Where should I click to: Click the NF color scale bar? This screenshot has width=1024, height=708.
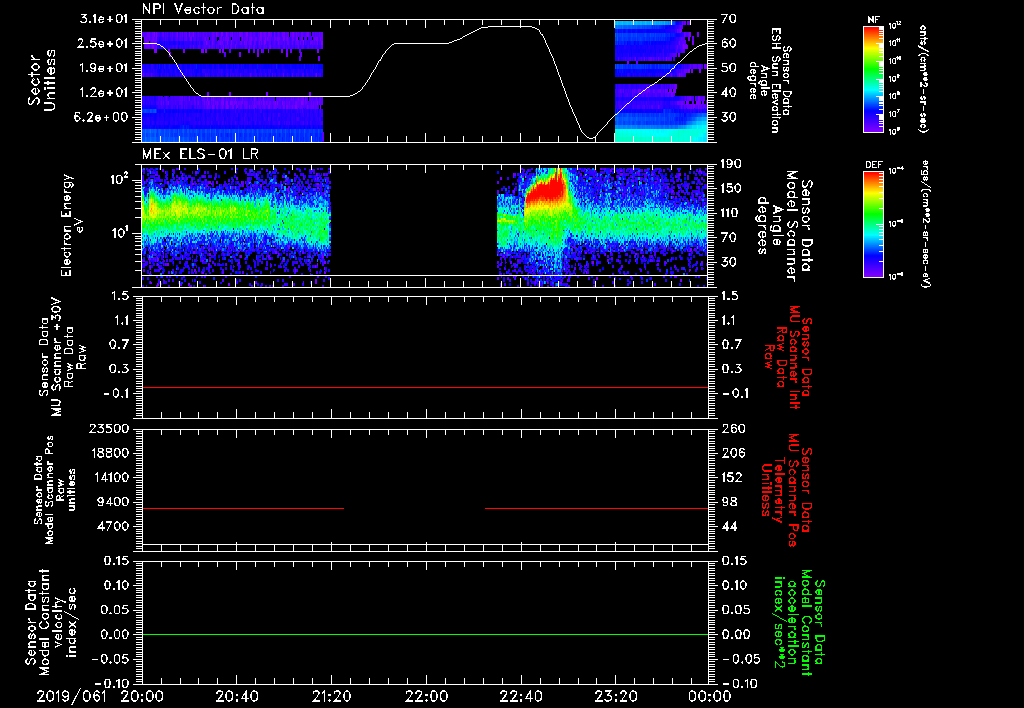tap(873, 78)
